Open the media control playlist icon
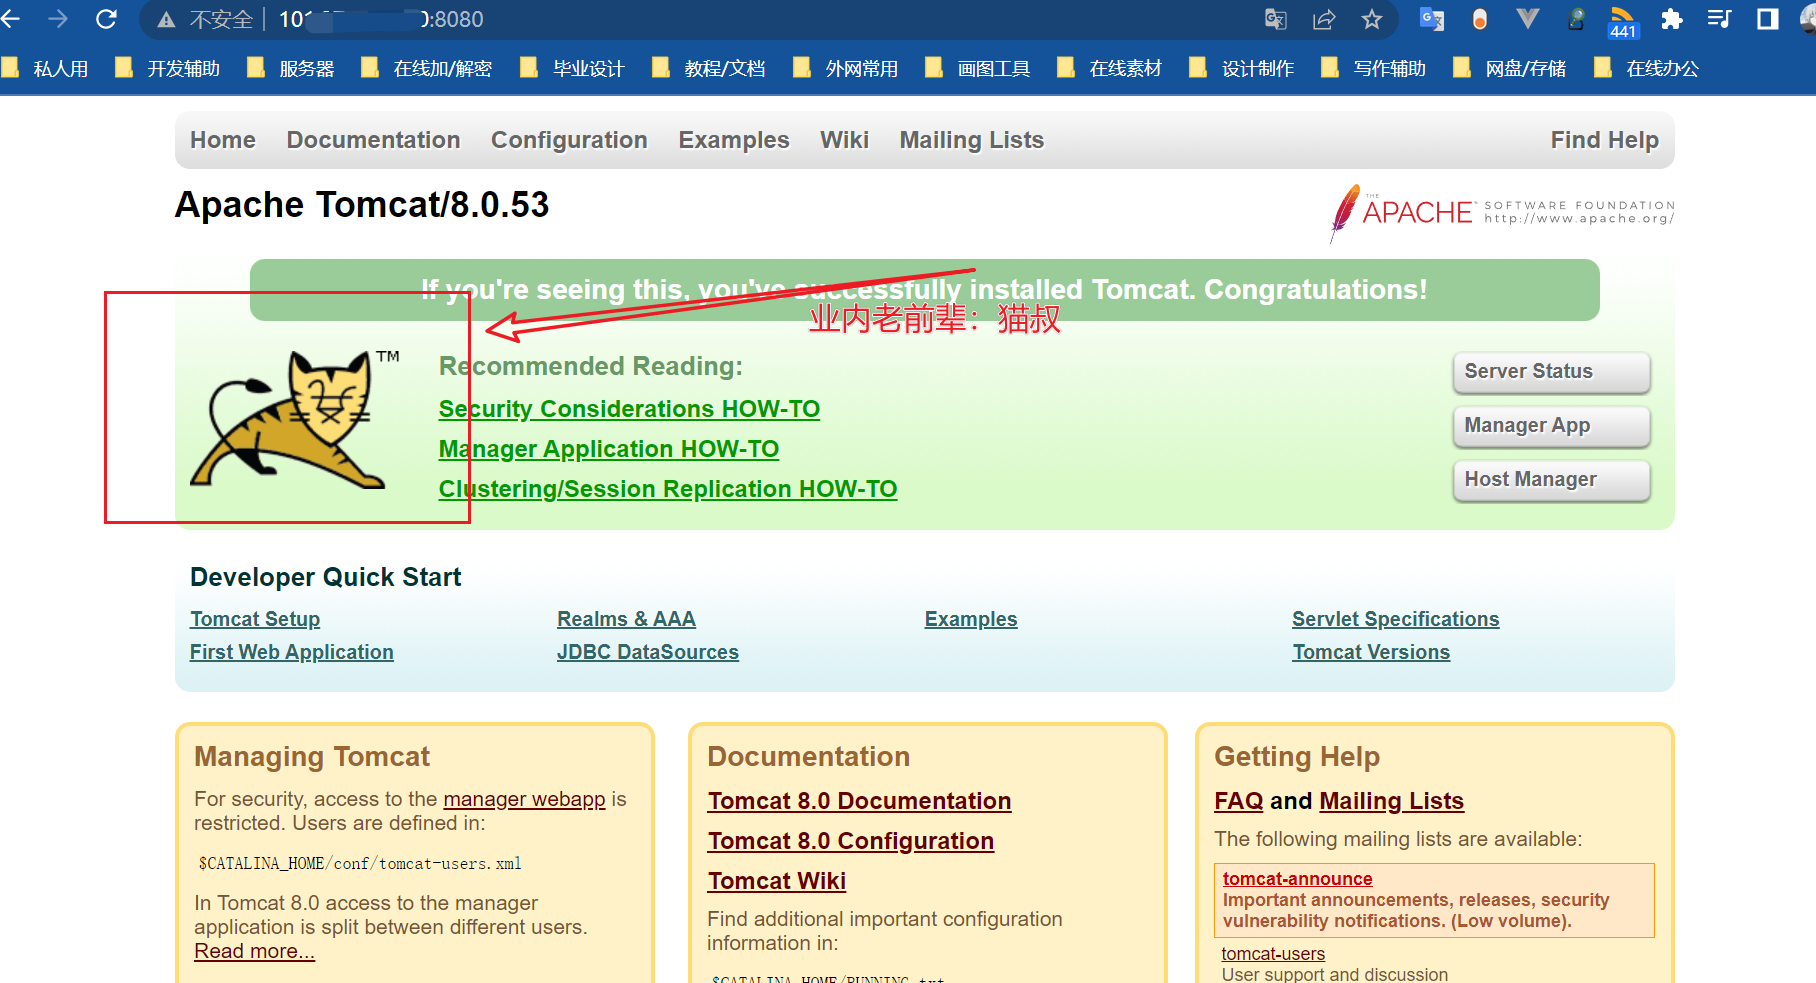1816x983 pixels. coord(1719,19)
